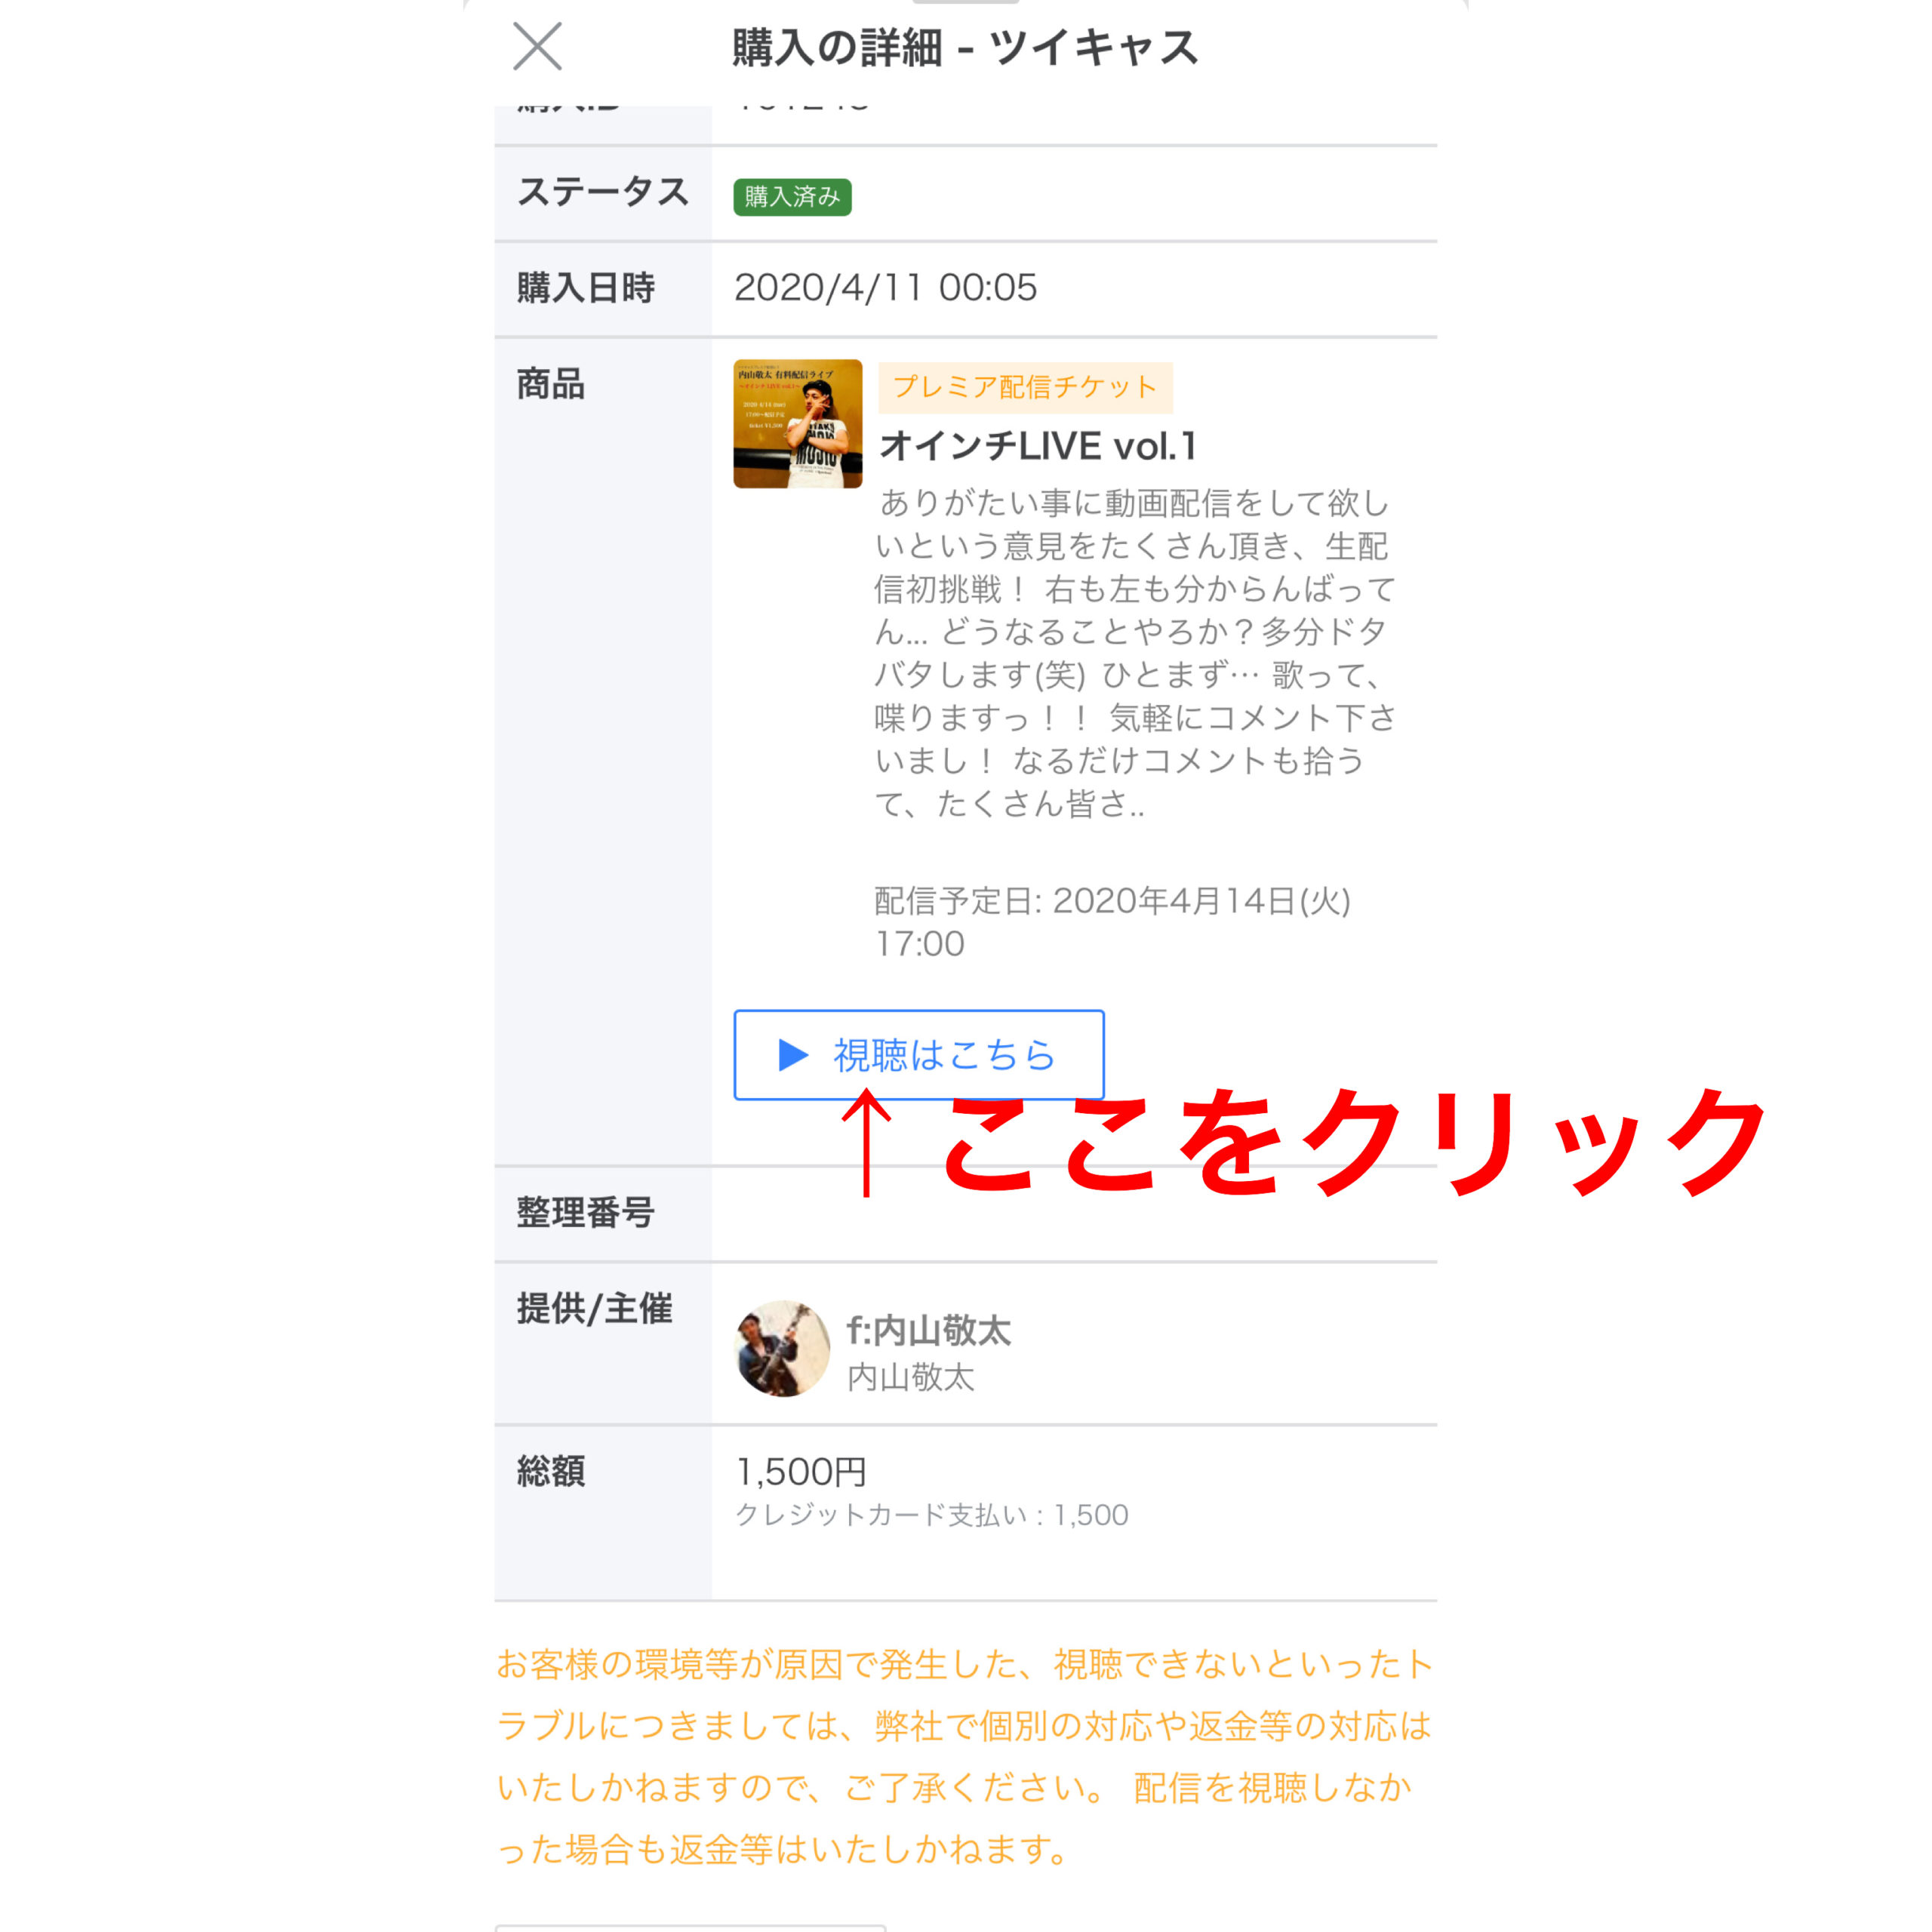This screenshot has height=1932, width=1932.
Task: Click the 購入の詳細 - ツイキャス header title
Action: tap(965, 47)
